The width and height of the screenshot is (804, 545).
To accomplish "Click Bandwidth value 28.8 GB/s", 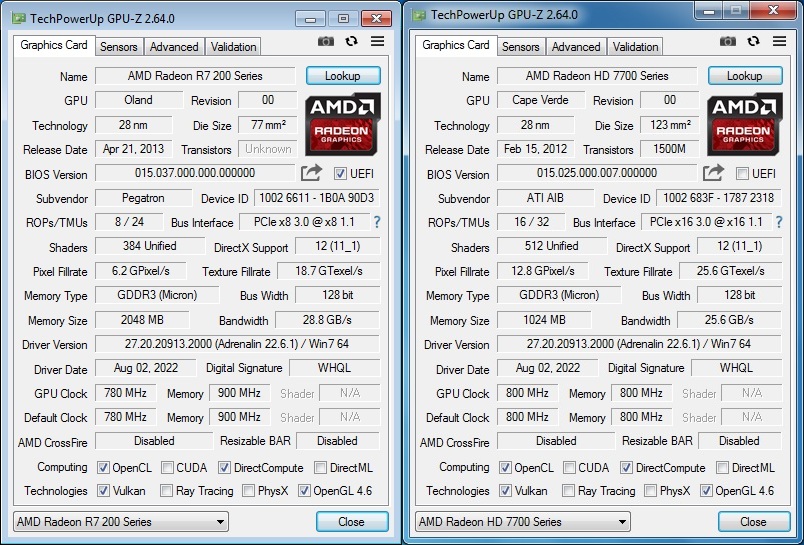I will point(327,320).
